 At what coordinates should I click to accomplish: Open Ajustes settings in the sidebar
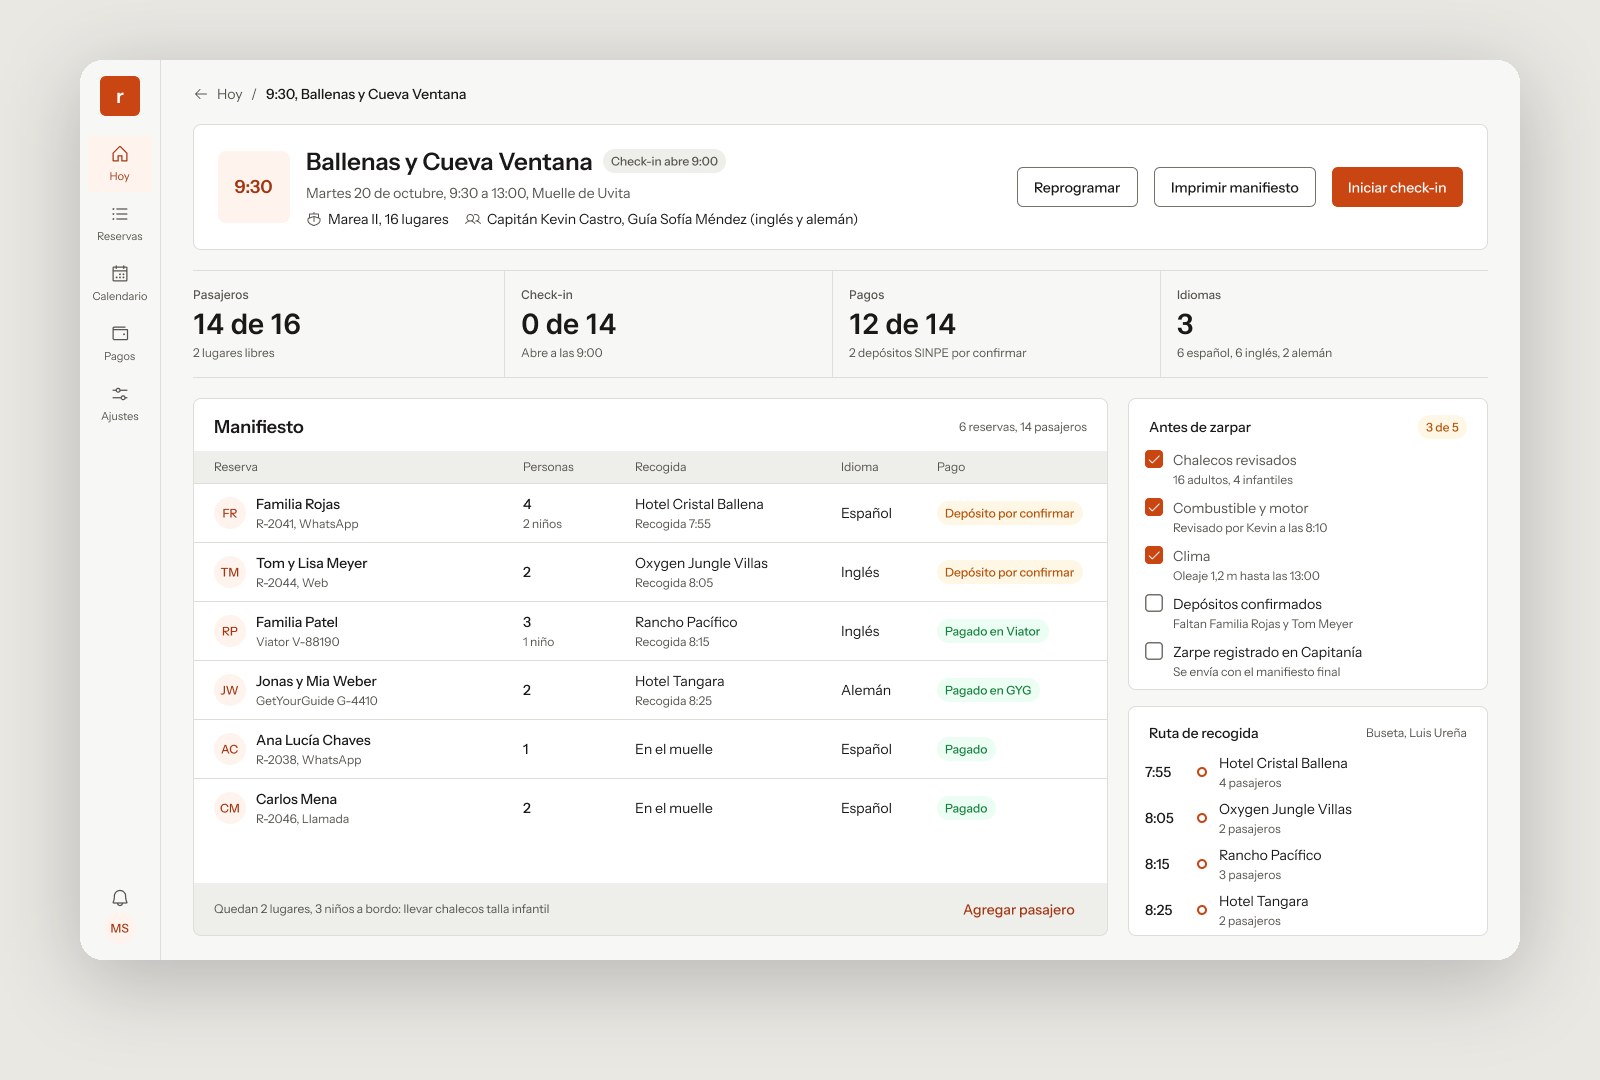tap(120, 403)
